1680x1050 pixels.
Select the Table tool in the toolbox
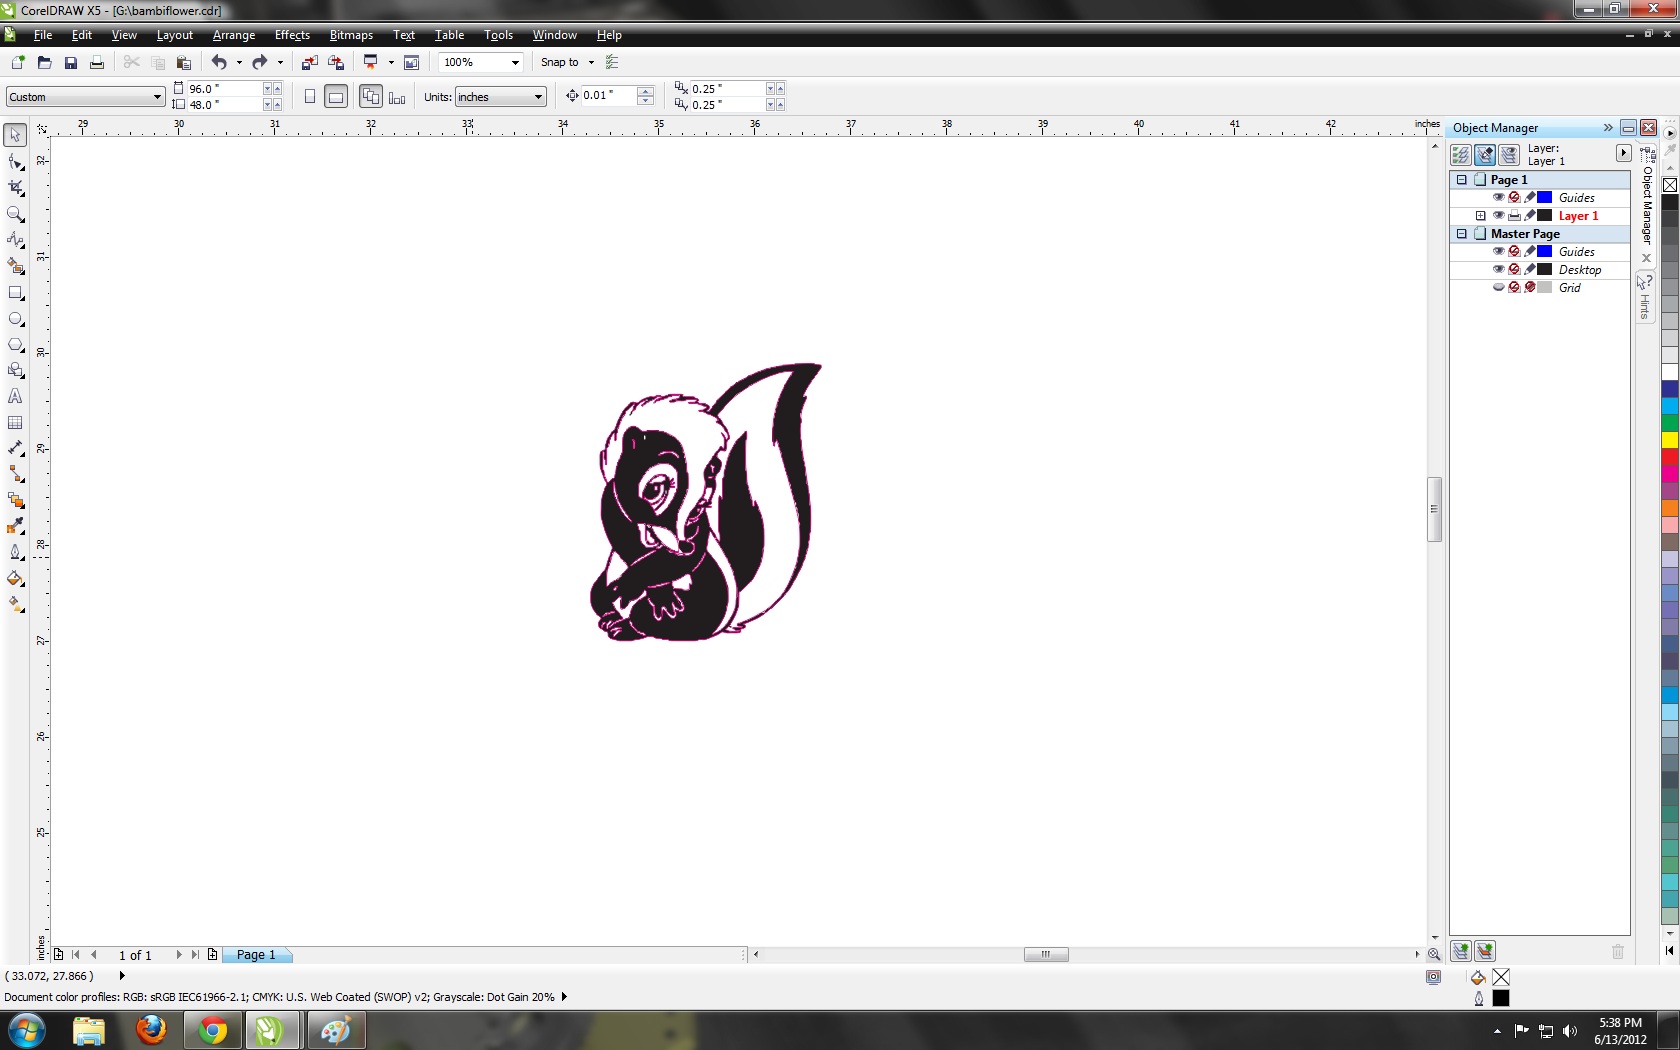(x=15, y=423)
